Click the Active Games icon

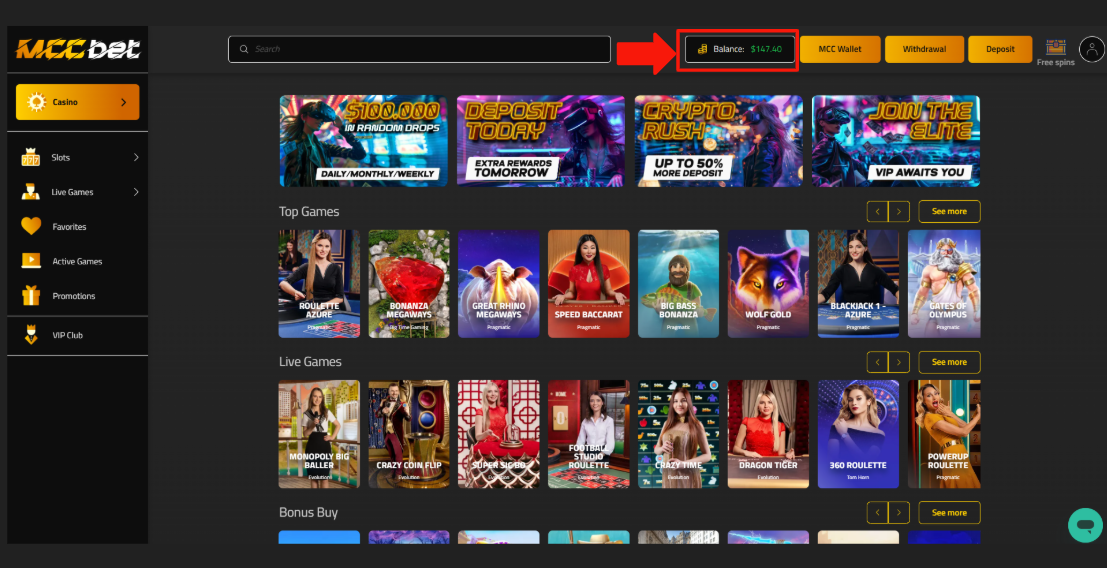point(31,261)
